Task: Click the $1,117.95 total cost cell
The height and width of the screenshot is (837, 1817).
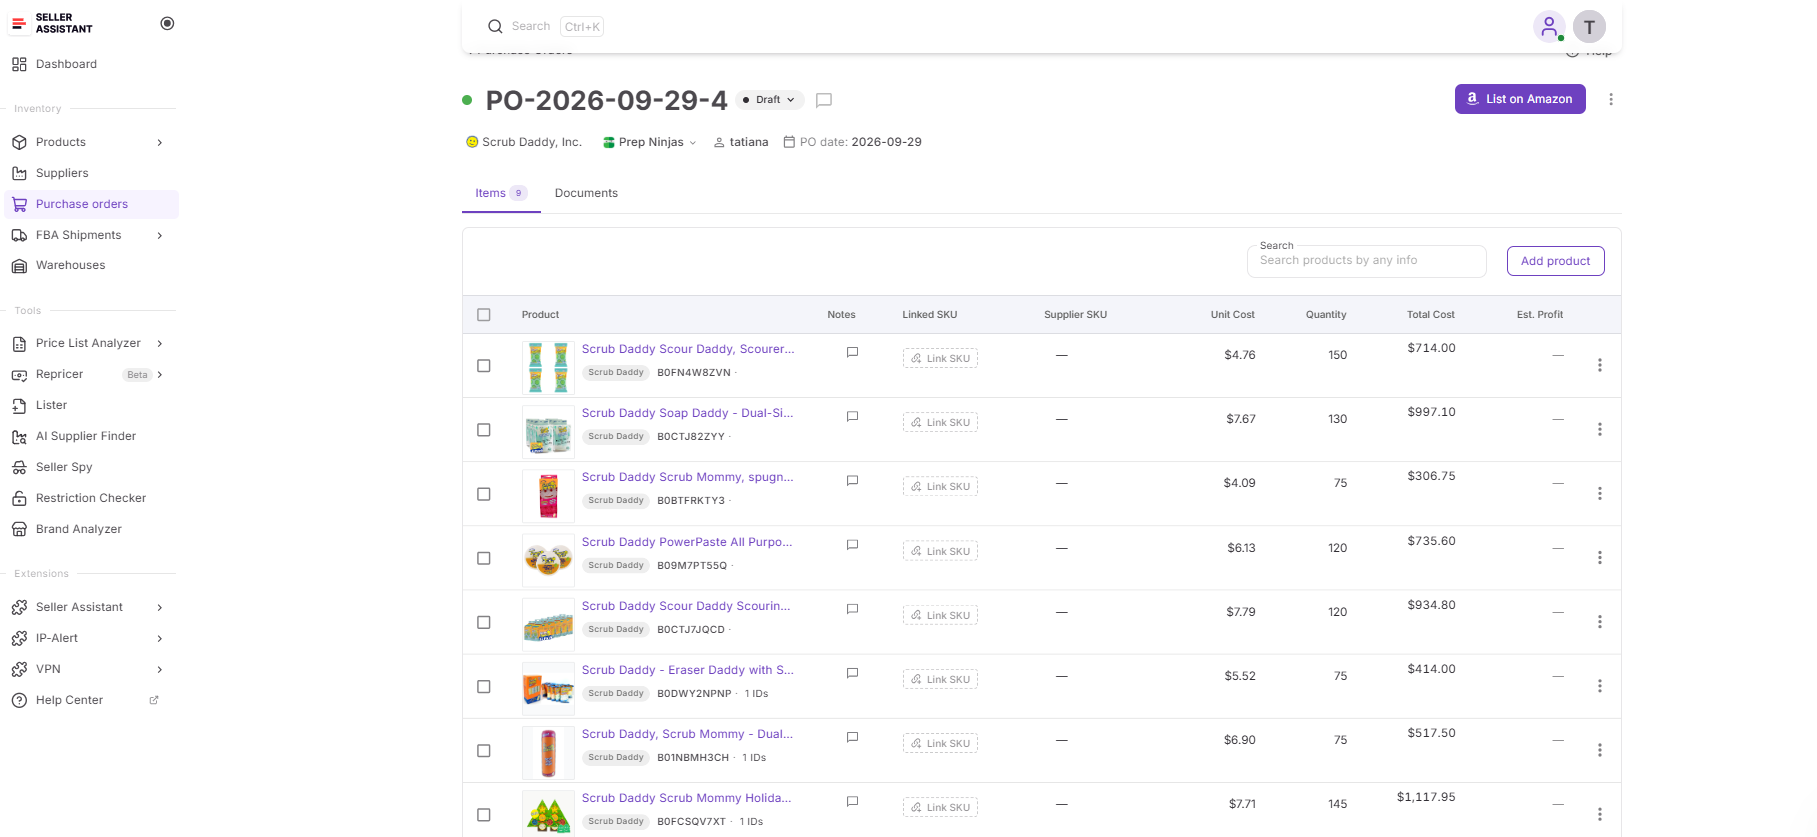Action: (x=1426, y=797)
